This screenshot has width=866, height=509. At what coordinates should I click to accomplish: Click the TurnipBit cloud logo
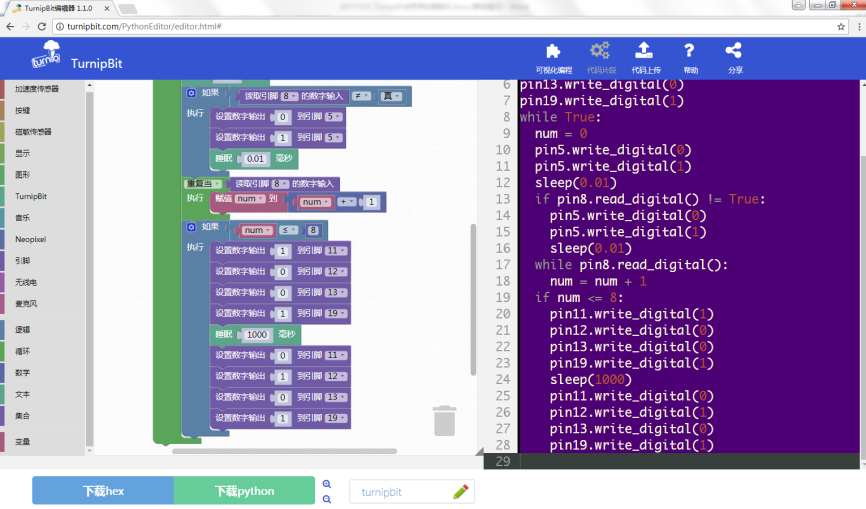pos(46,55)
